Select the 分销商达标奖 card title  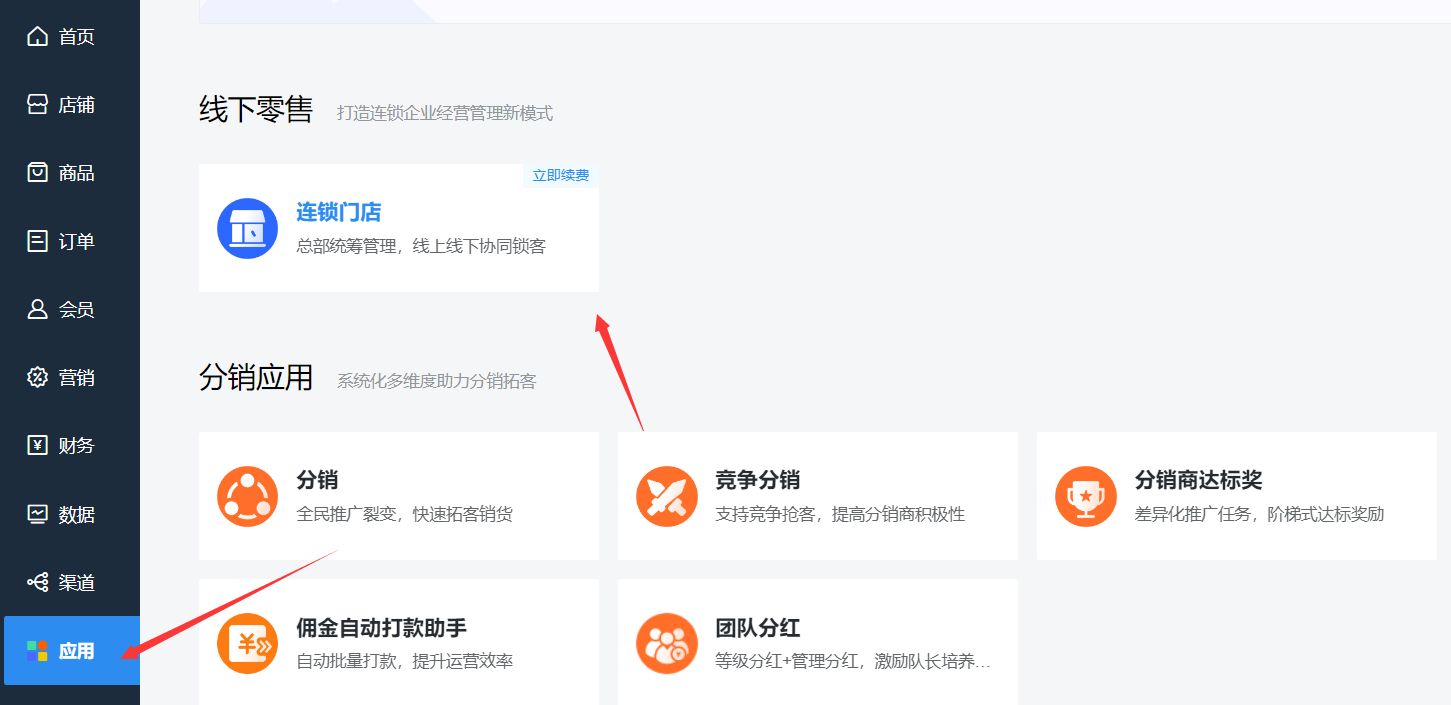(1198, 480)
